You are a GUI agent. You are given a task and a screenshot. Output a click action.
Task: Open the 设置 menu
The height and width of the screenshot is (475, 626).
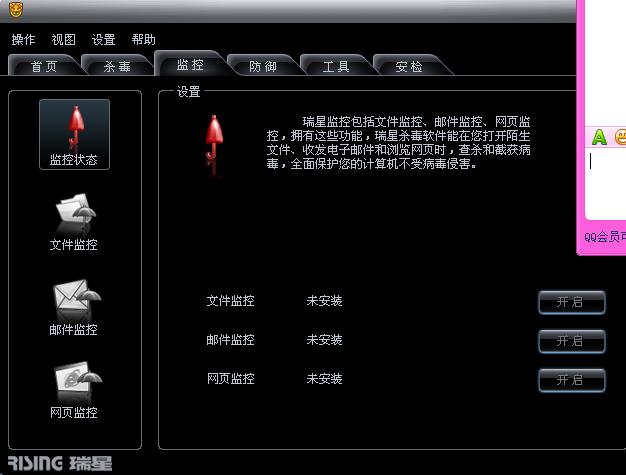(103, 40)
